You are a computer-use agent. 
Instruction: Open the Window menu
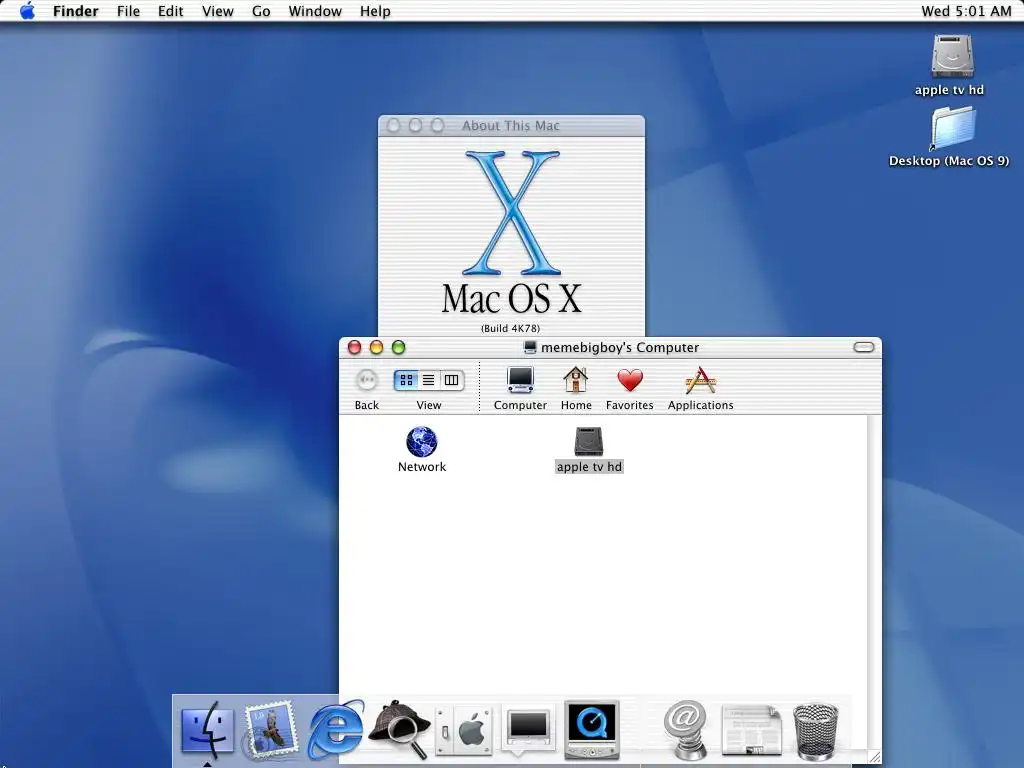pos(315,11)
